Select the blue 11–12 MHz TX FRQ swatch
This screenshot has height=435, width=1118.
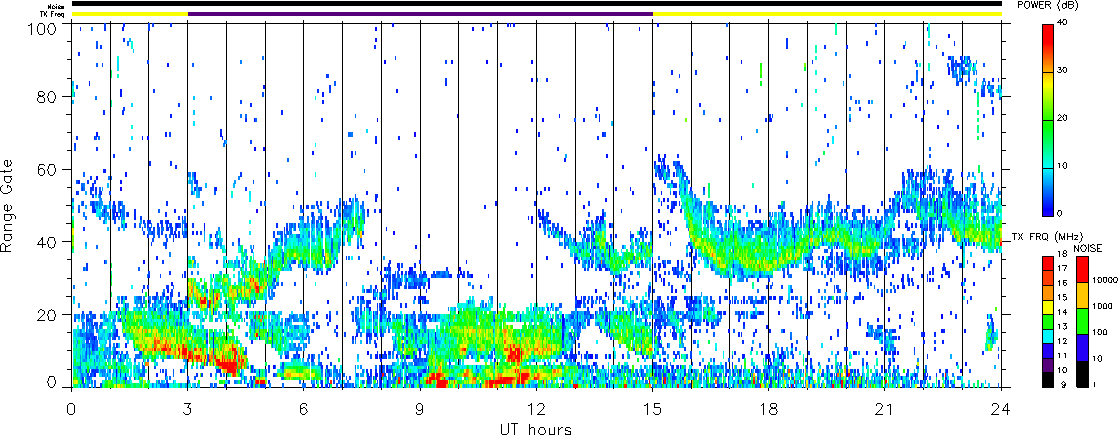(1048, 351)
